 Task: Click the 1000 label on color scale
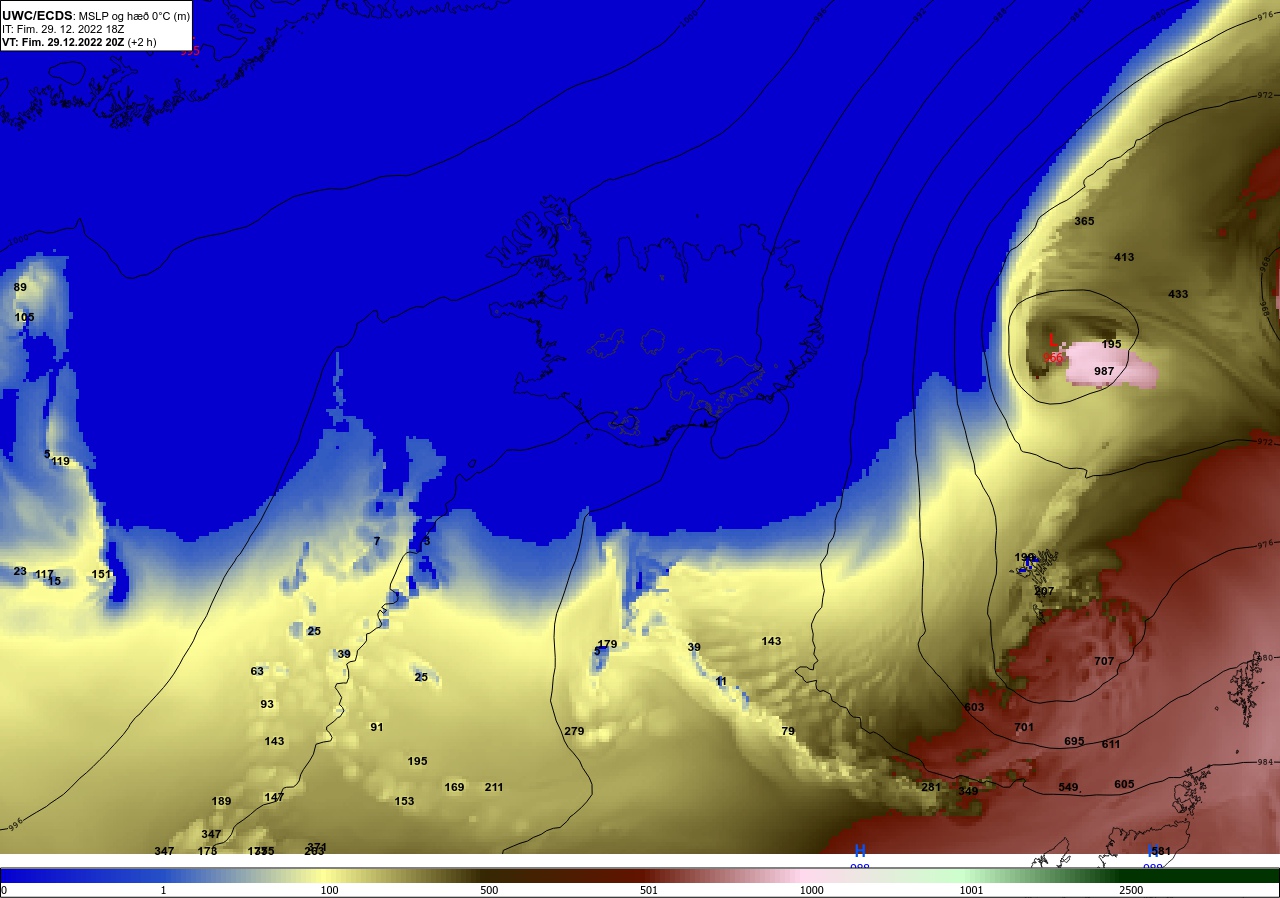pos(811,890)
